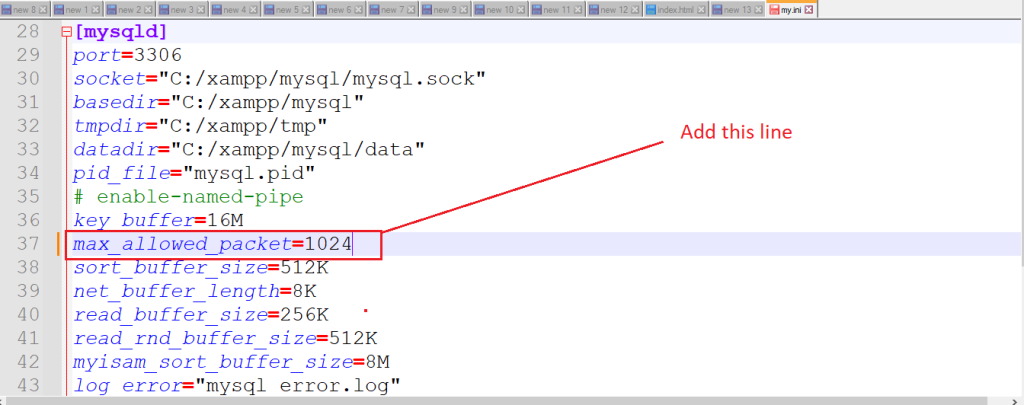Close the my.ini tab
This screenshot has height=405, width=1024.
tap(809, 9)
